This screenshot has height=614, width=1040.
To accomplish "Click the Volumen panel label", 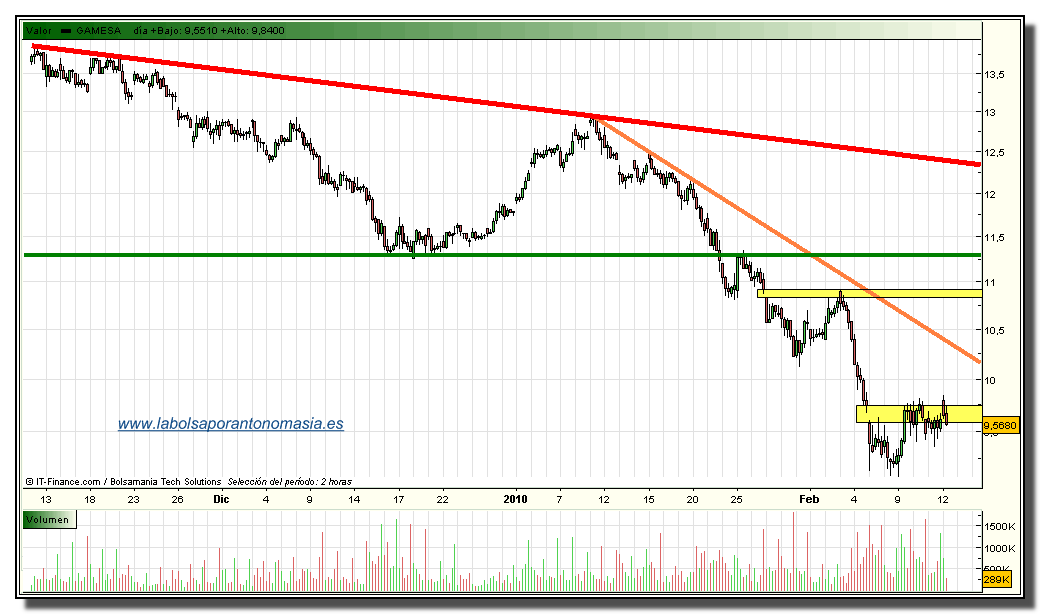I will point(46,519).
